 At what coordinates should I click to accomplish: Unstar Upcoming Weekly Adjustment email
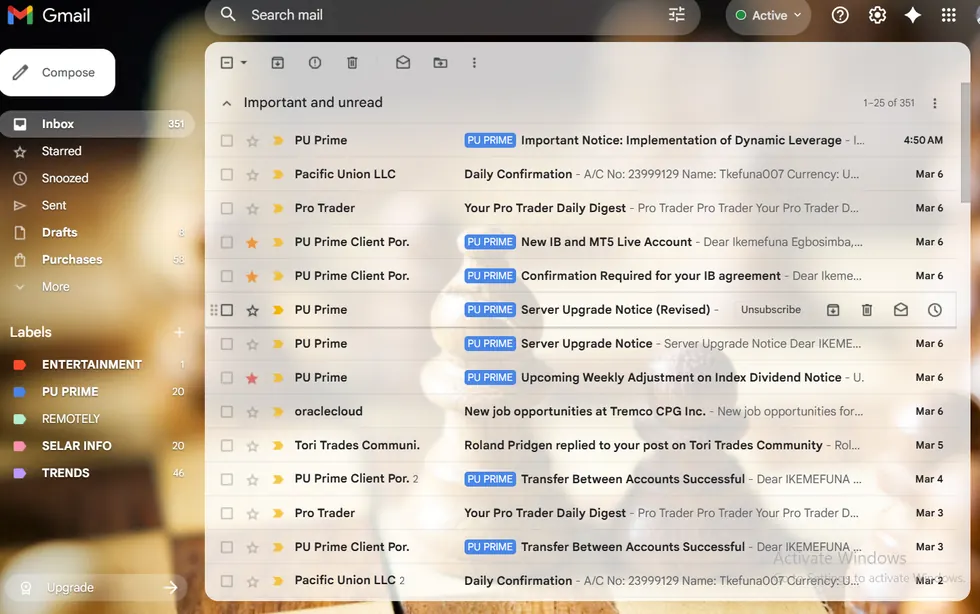252,378
